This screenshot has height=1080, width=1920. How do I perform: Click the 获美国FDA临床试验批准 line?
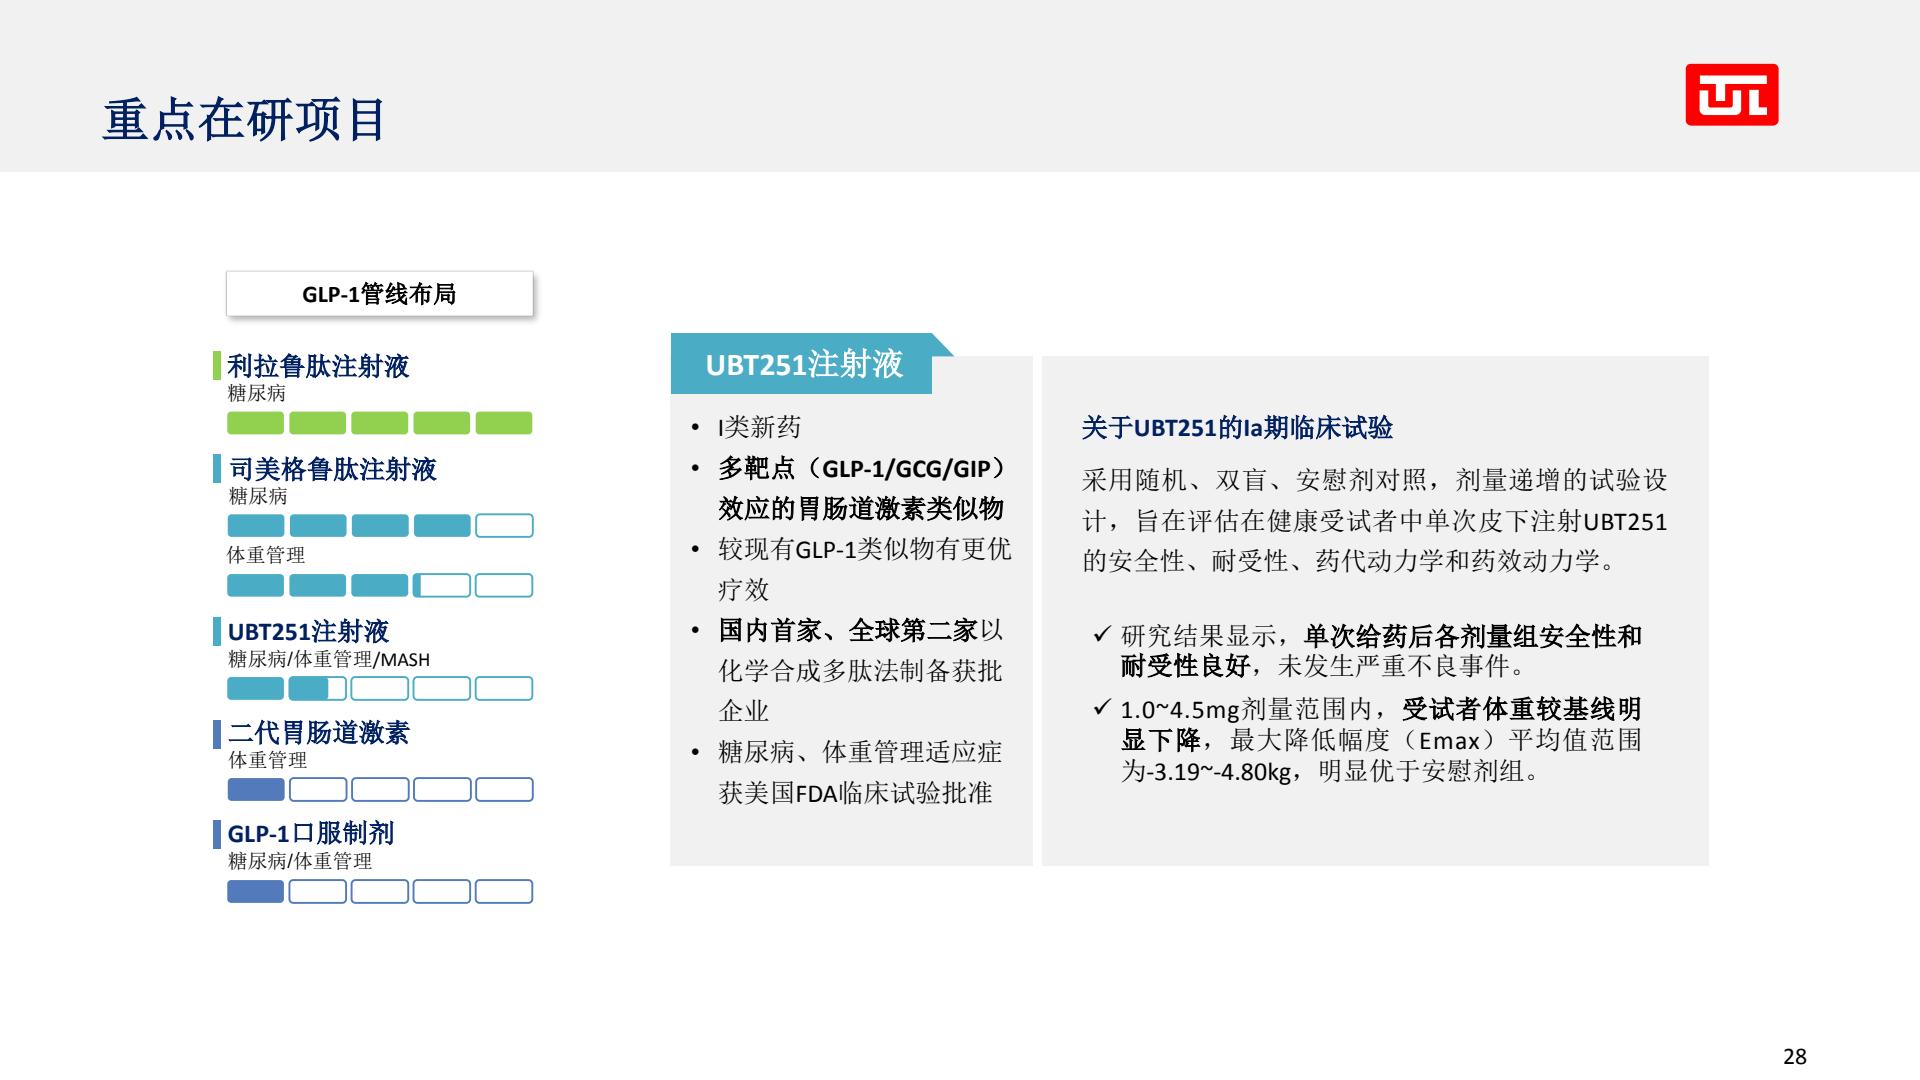(855, 793)
